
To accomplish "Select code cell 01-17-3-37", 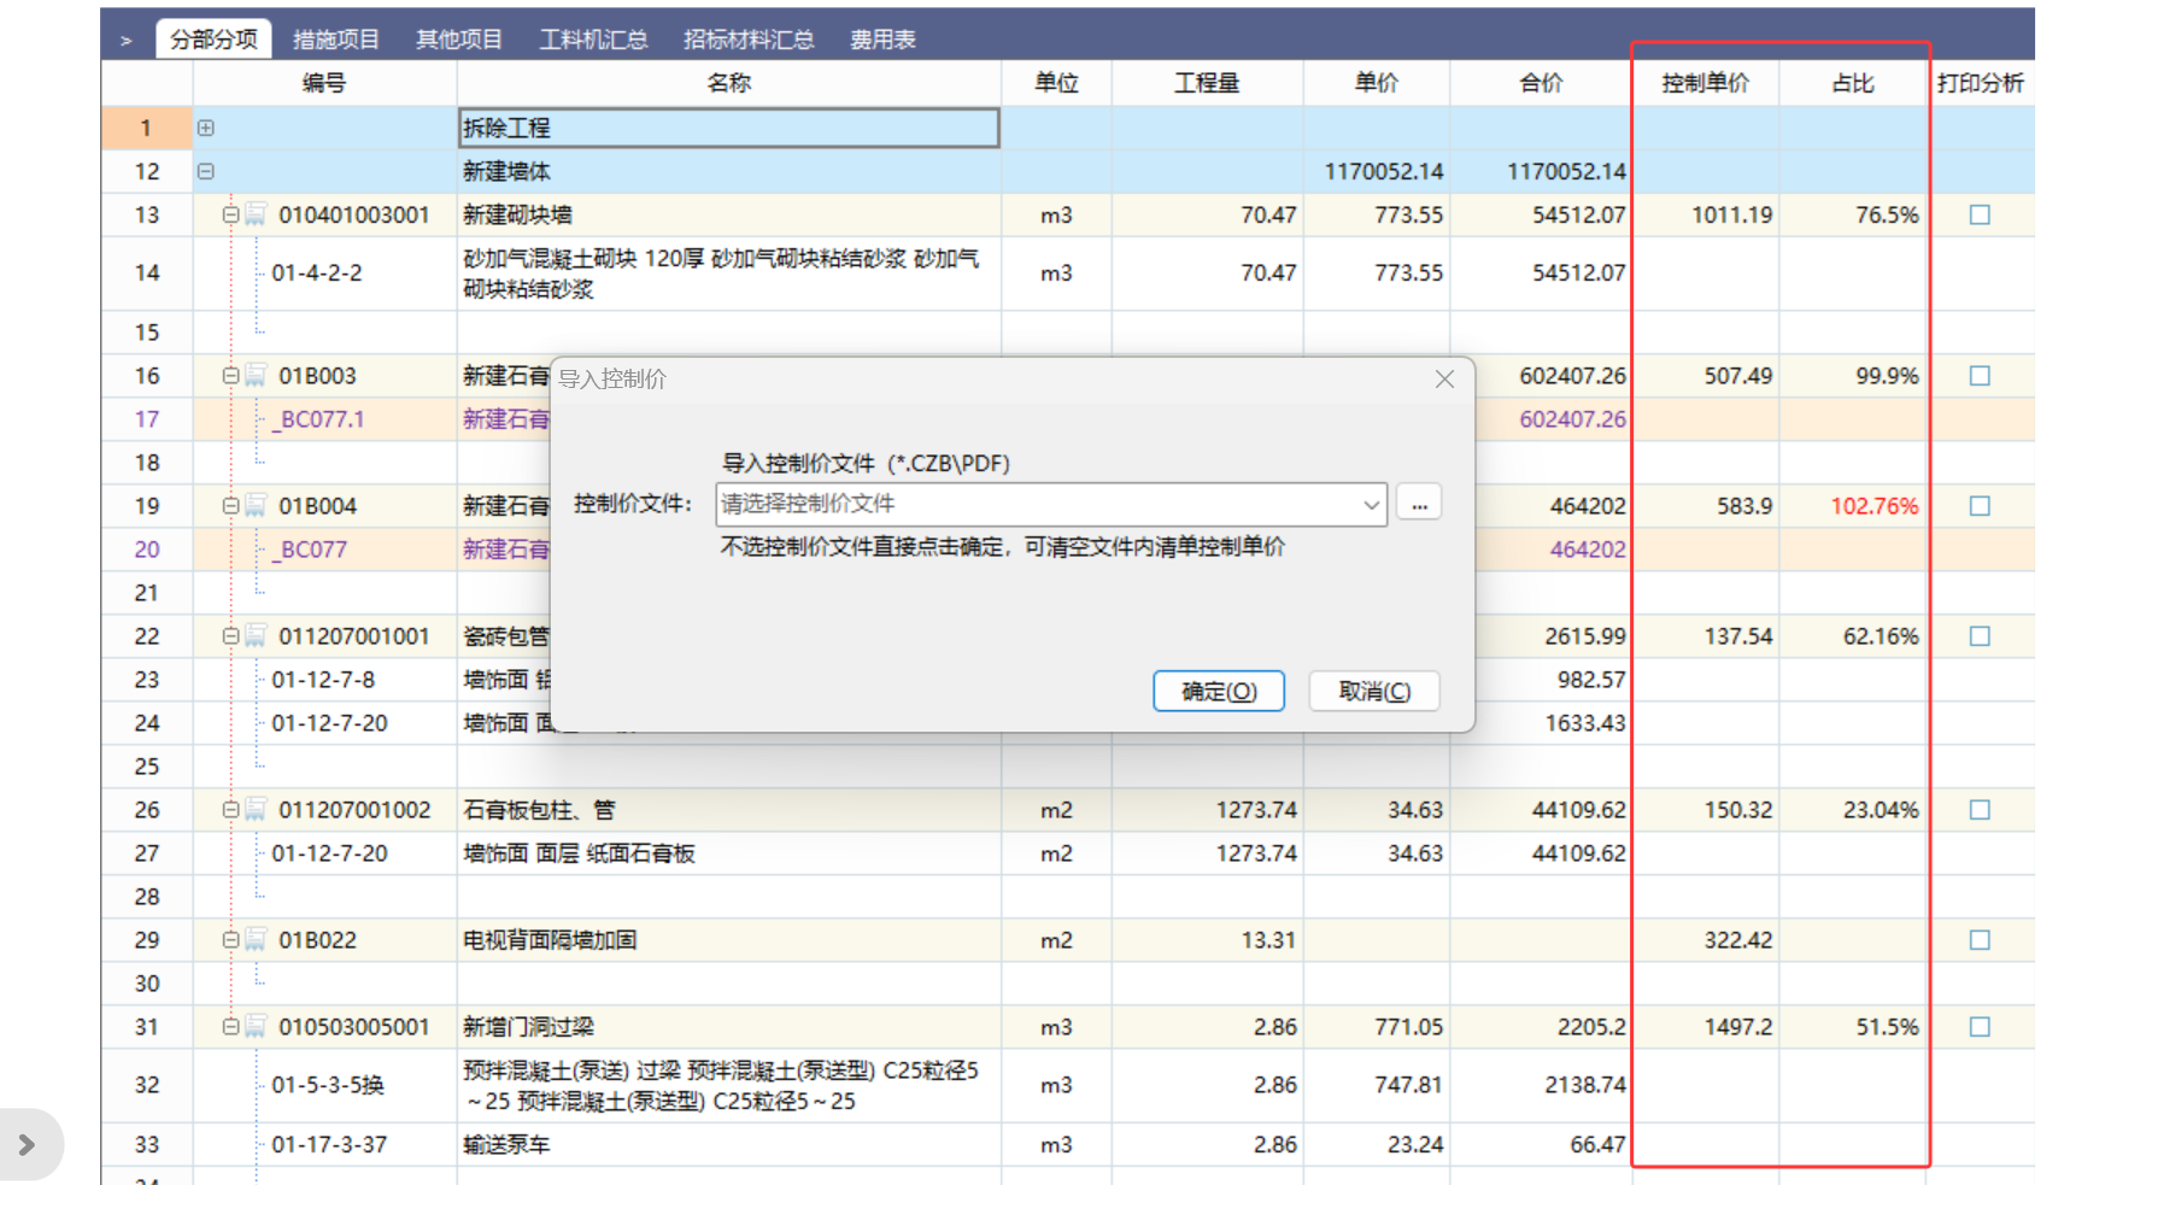I will click(x=325, y=1144).
